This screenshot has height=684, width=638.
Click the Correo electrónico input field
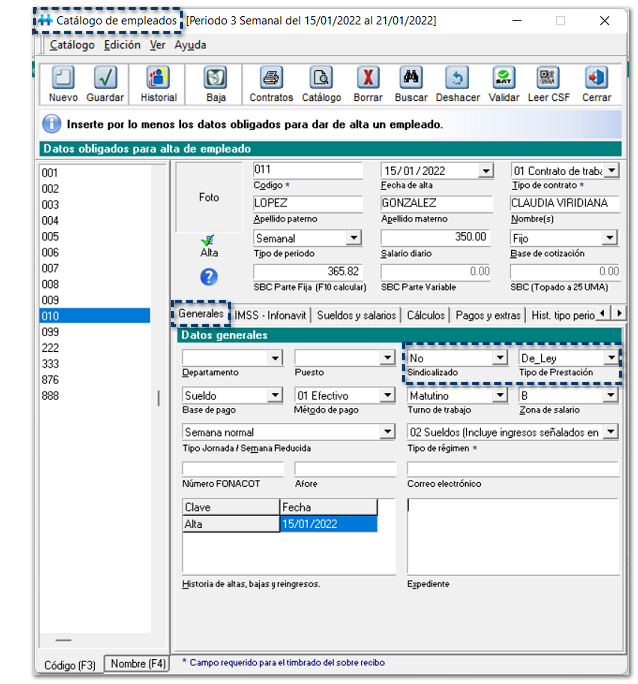click(511, 468)
